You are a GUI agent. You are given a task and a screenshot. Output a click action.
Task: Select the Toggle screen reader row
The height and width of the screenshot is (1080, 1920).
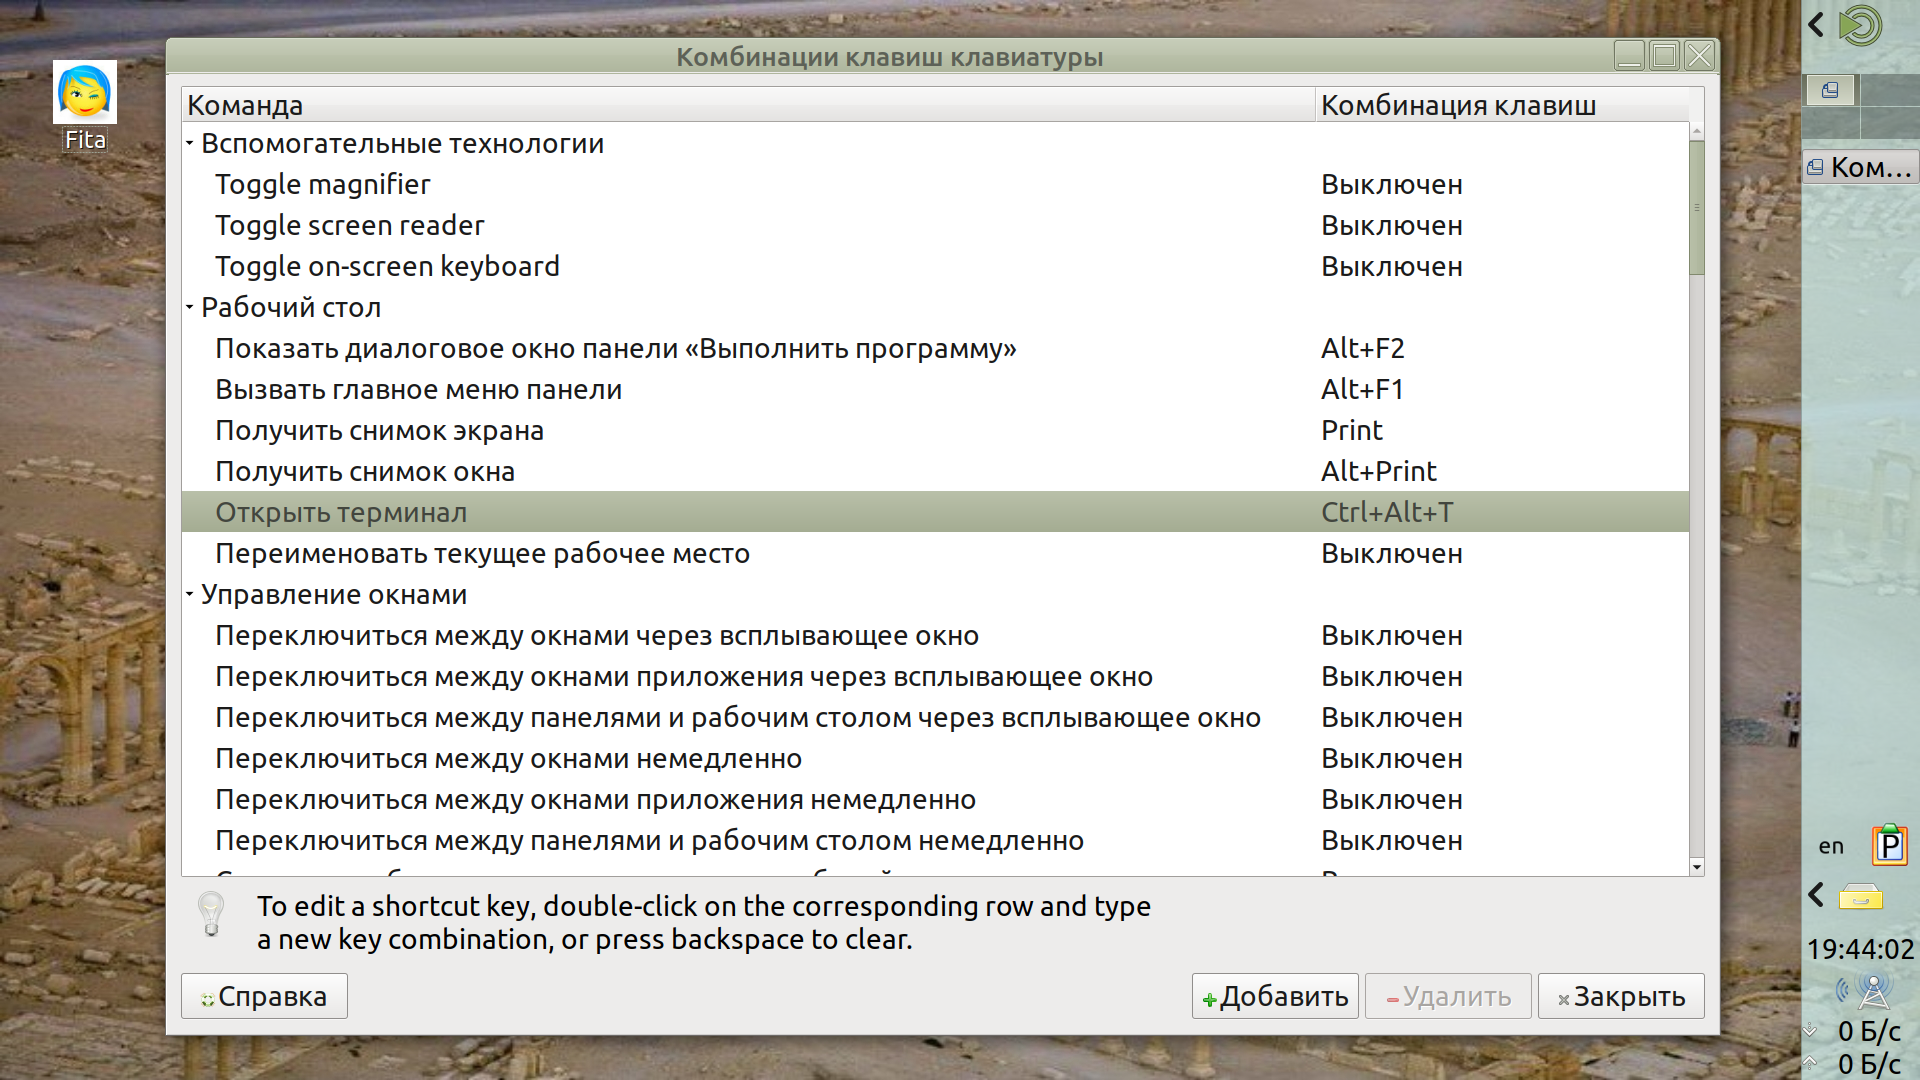349,226
